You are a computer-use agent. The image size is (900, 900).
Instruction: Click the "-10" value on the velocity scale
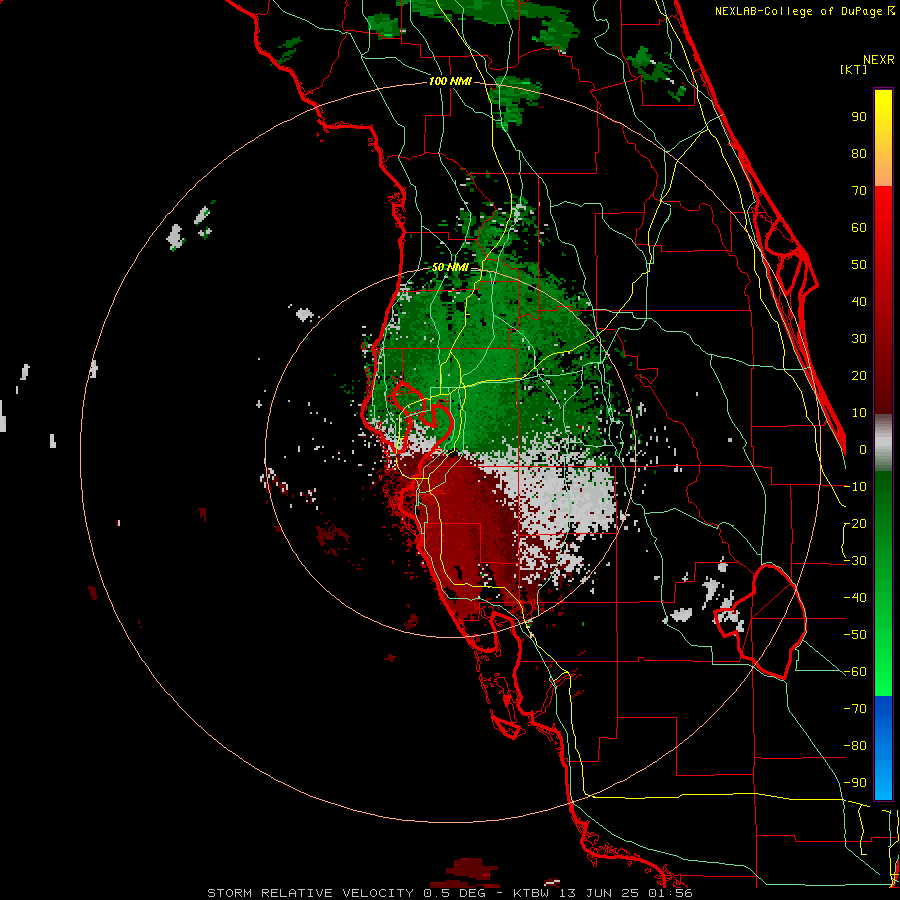[855, 487]
